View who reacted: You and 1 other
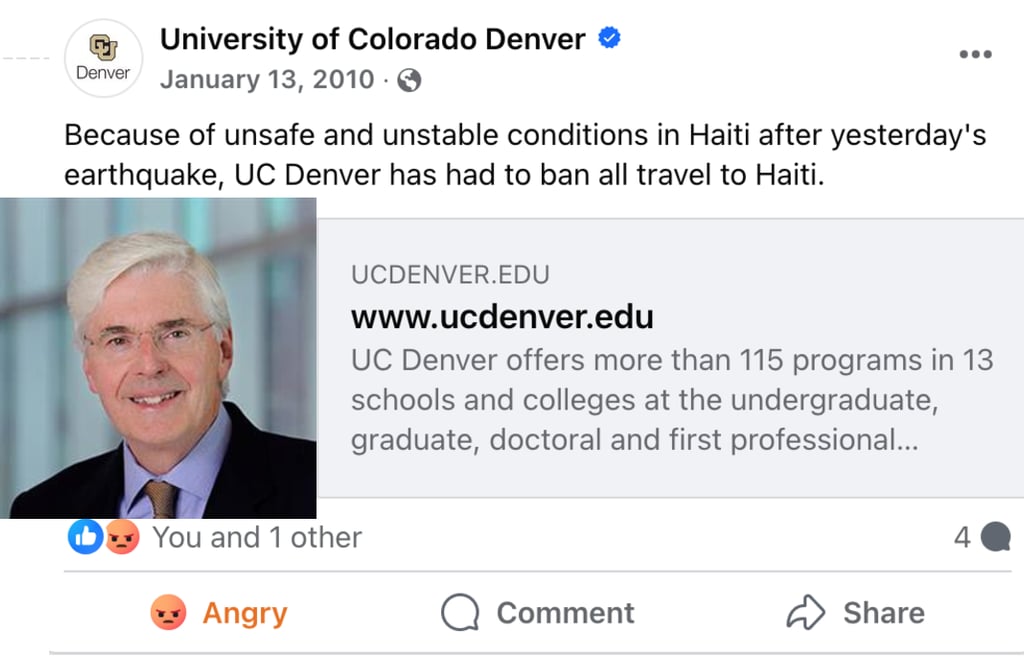The width and height of the screenshot is (1024, 656). pyautogui.click(x=256, y=537)
